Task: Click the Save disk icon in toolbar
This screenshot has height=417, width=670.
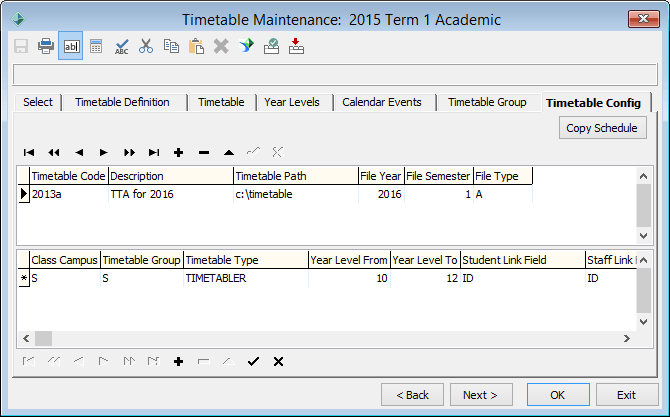Action: click(x=21, y=46)
